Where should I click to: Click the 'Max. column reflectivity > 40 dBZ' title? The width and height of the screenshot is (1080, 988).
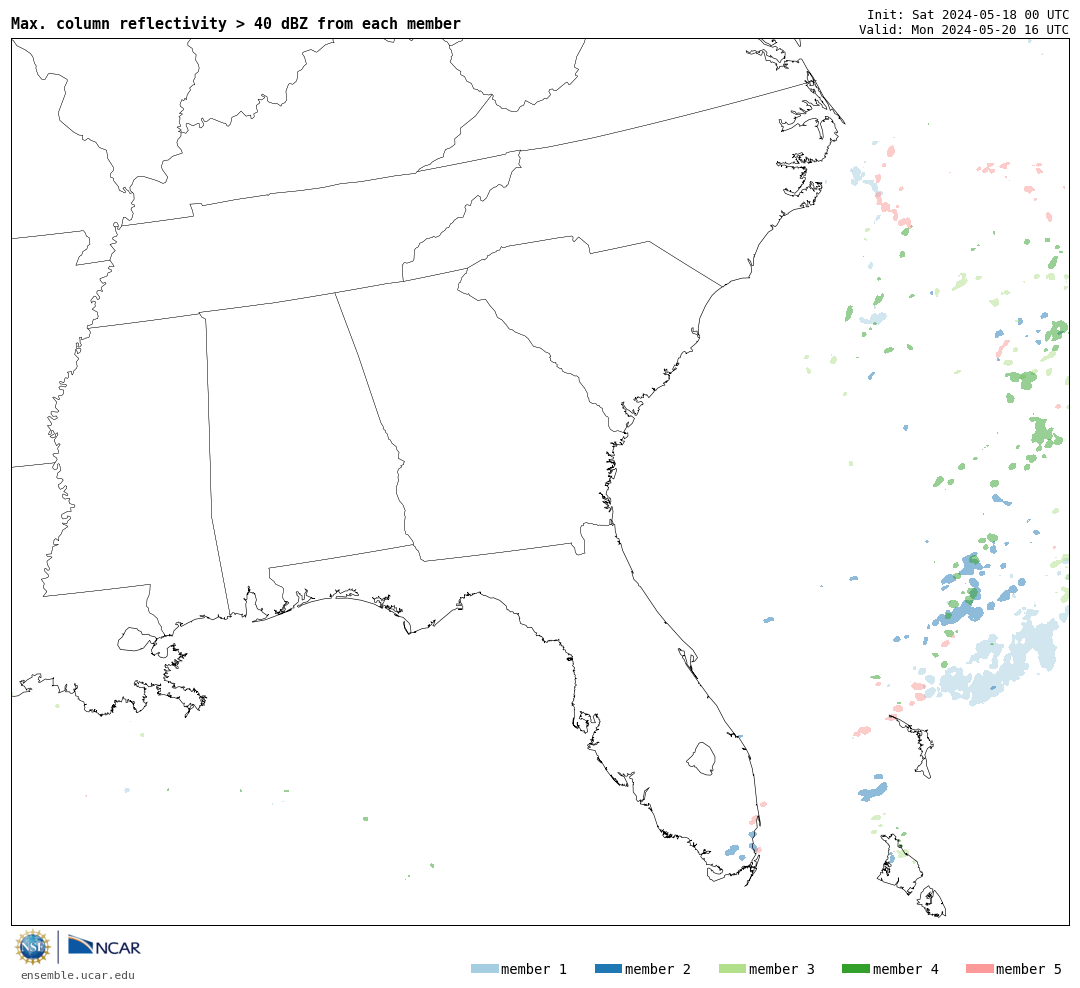pos(236,23)
